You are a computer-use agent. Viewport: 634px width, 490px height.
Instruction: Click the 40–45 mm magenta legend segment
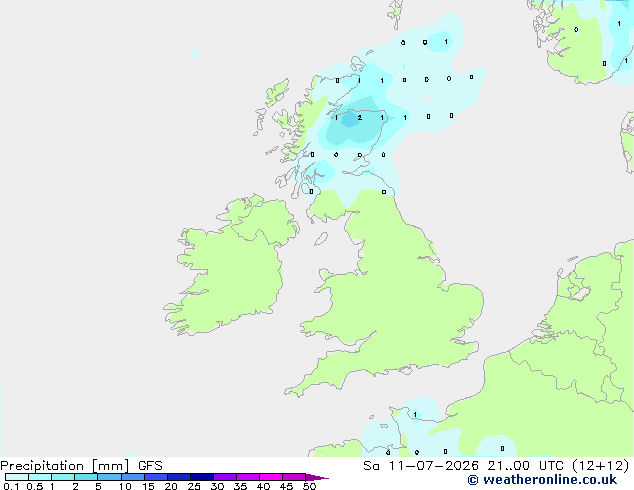click(271, 477)
